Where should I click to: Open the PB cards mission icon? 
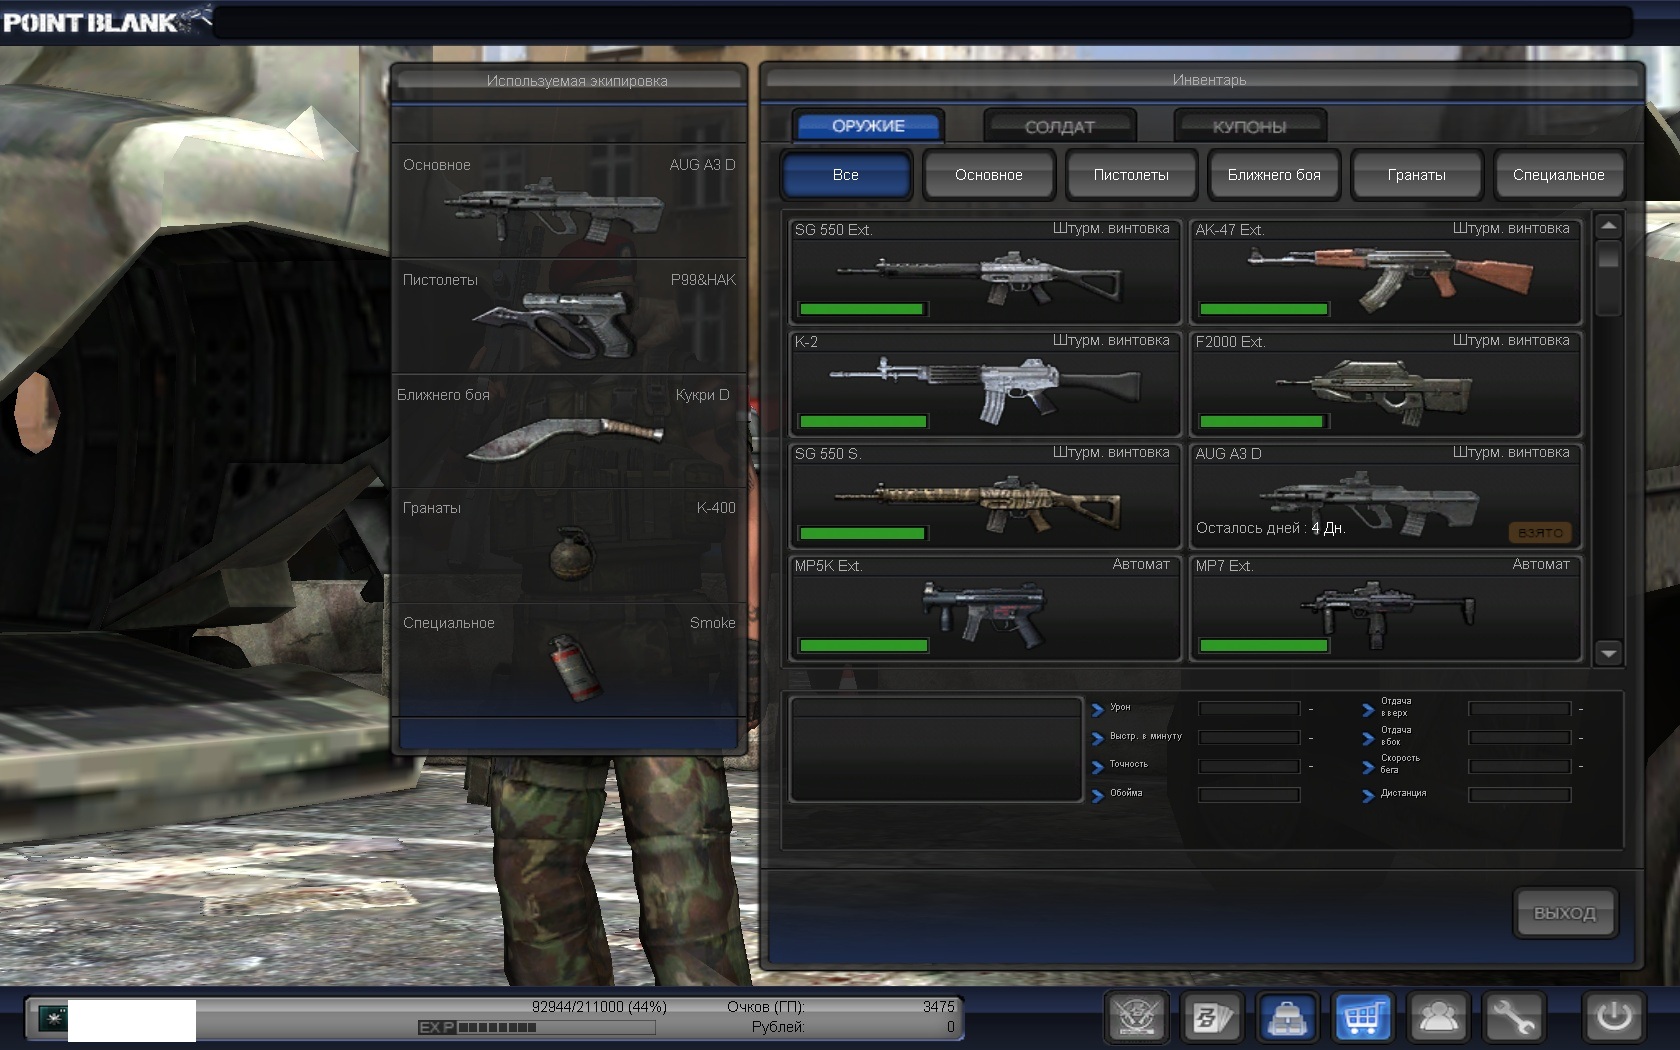pyautogui.click(x=1212, y=1019)
